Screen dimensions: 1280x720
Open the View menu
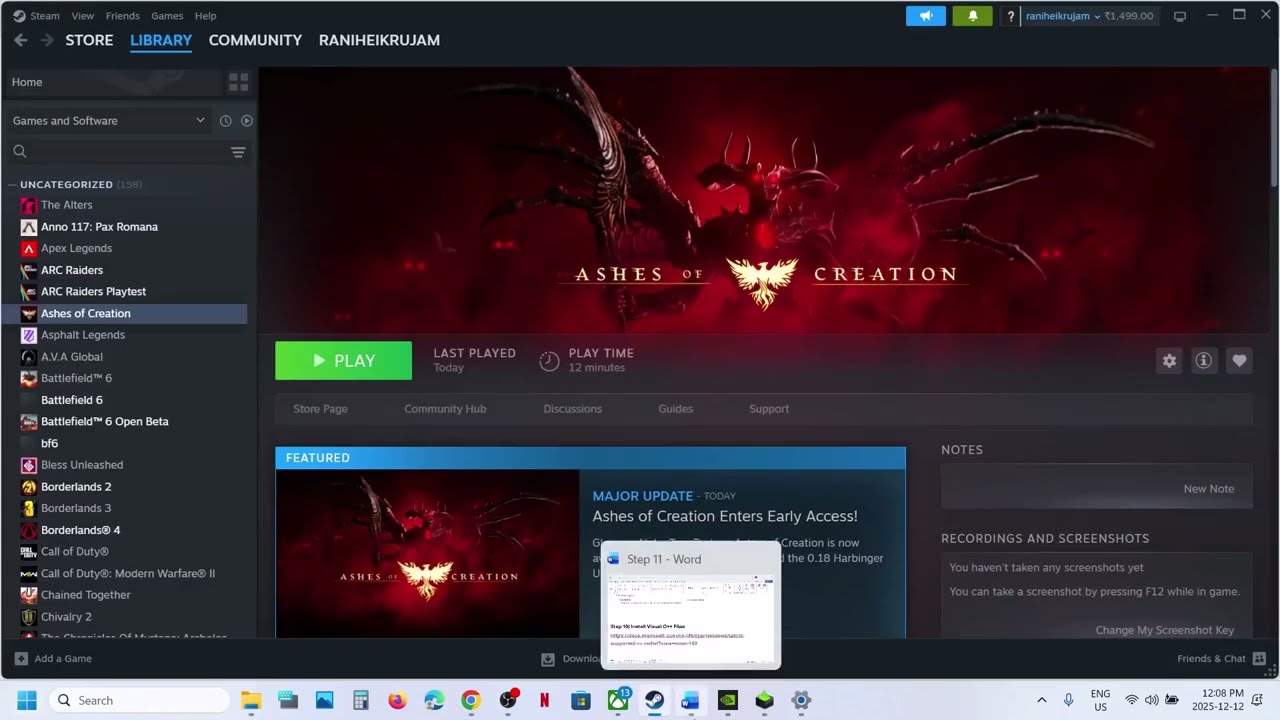point(83,16)
